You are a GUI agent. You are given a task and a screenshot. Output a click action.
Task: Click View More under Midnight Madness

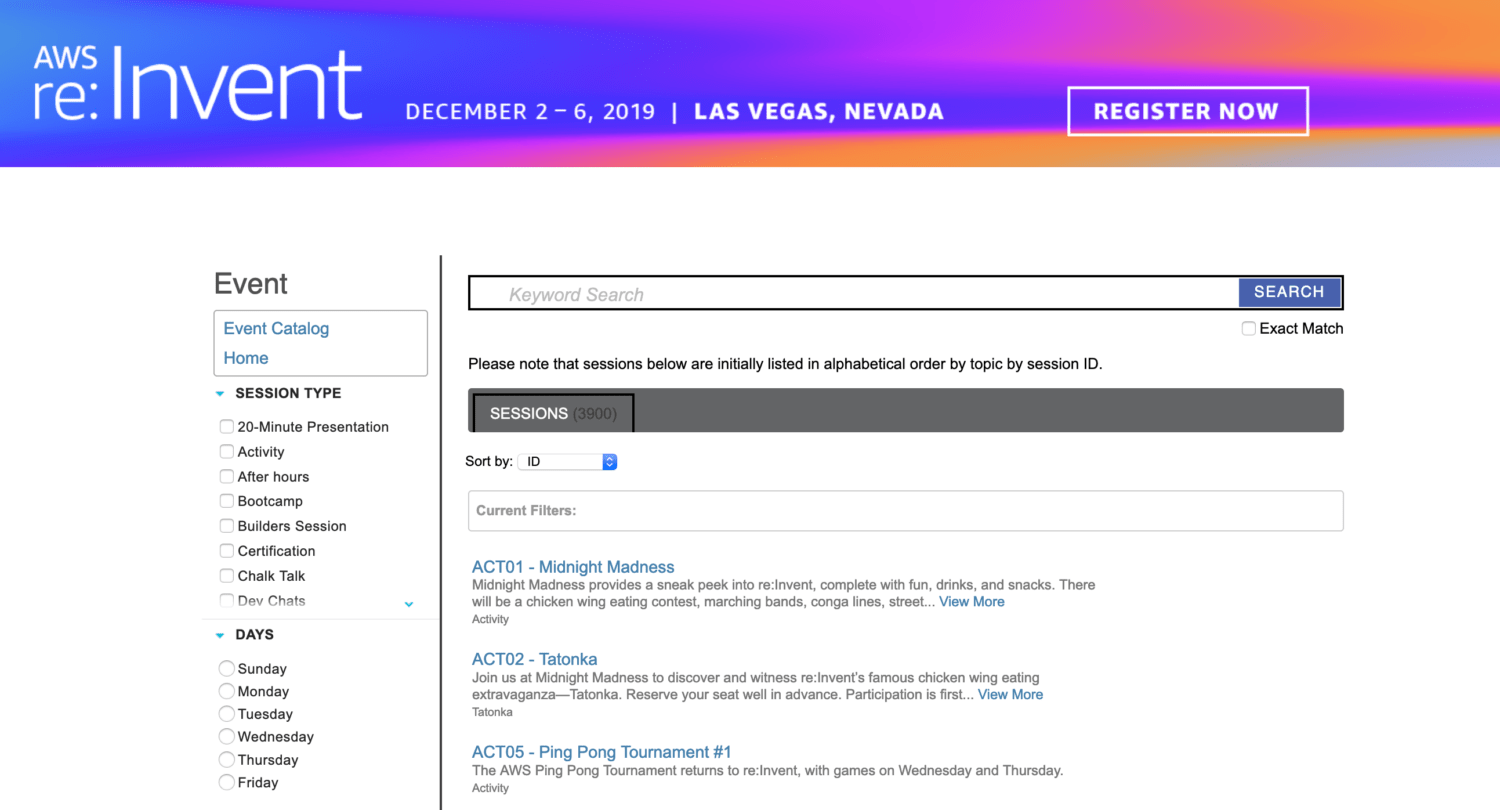(x=972, y=602)
